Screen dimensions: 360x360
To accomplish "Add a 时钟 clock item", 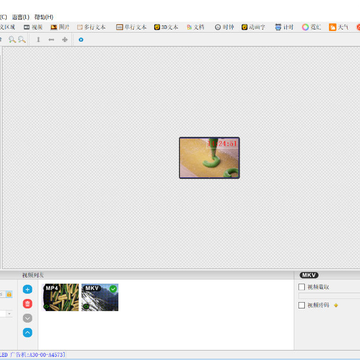I will 224,27.
